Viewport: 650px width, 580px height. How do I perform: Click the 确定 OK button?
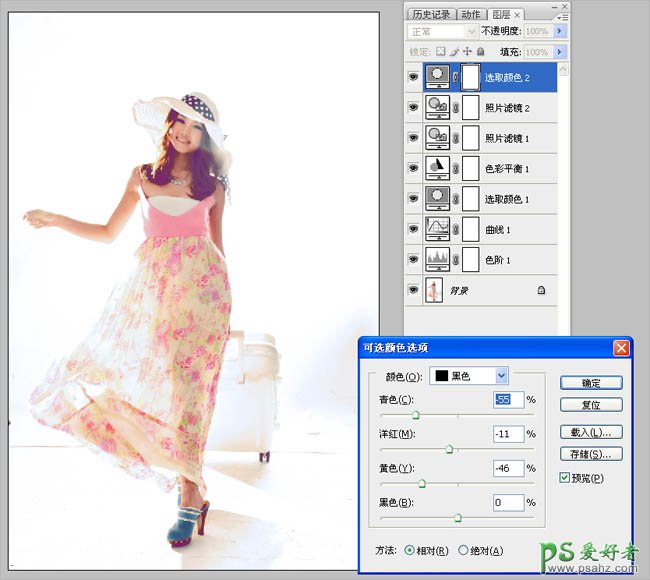pos(591,383)
